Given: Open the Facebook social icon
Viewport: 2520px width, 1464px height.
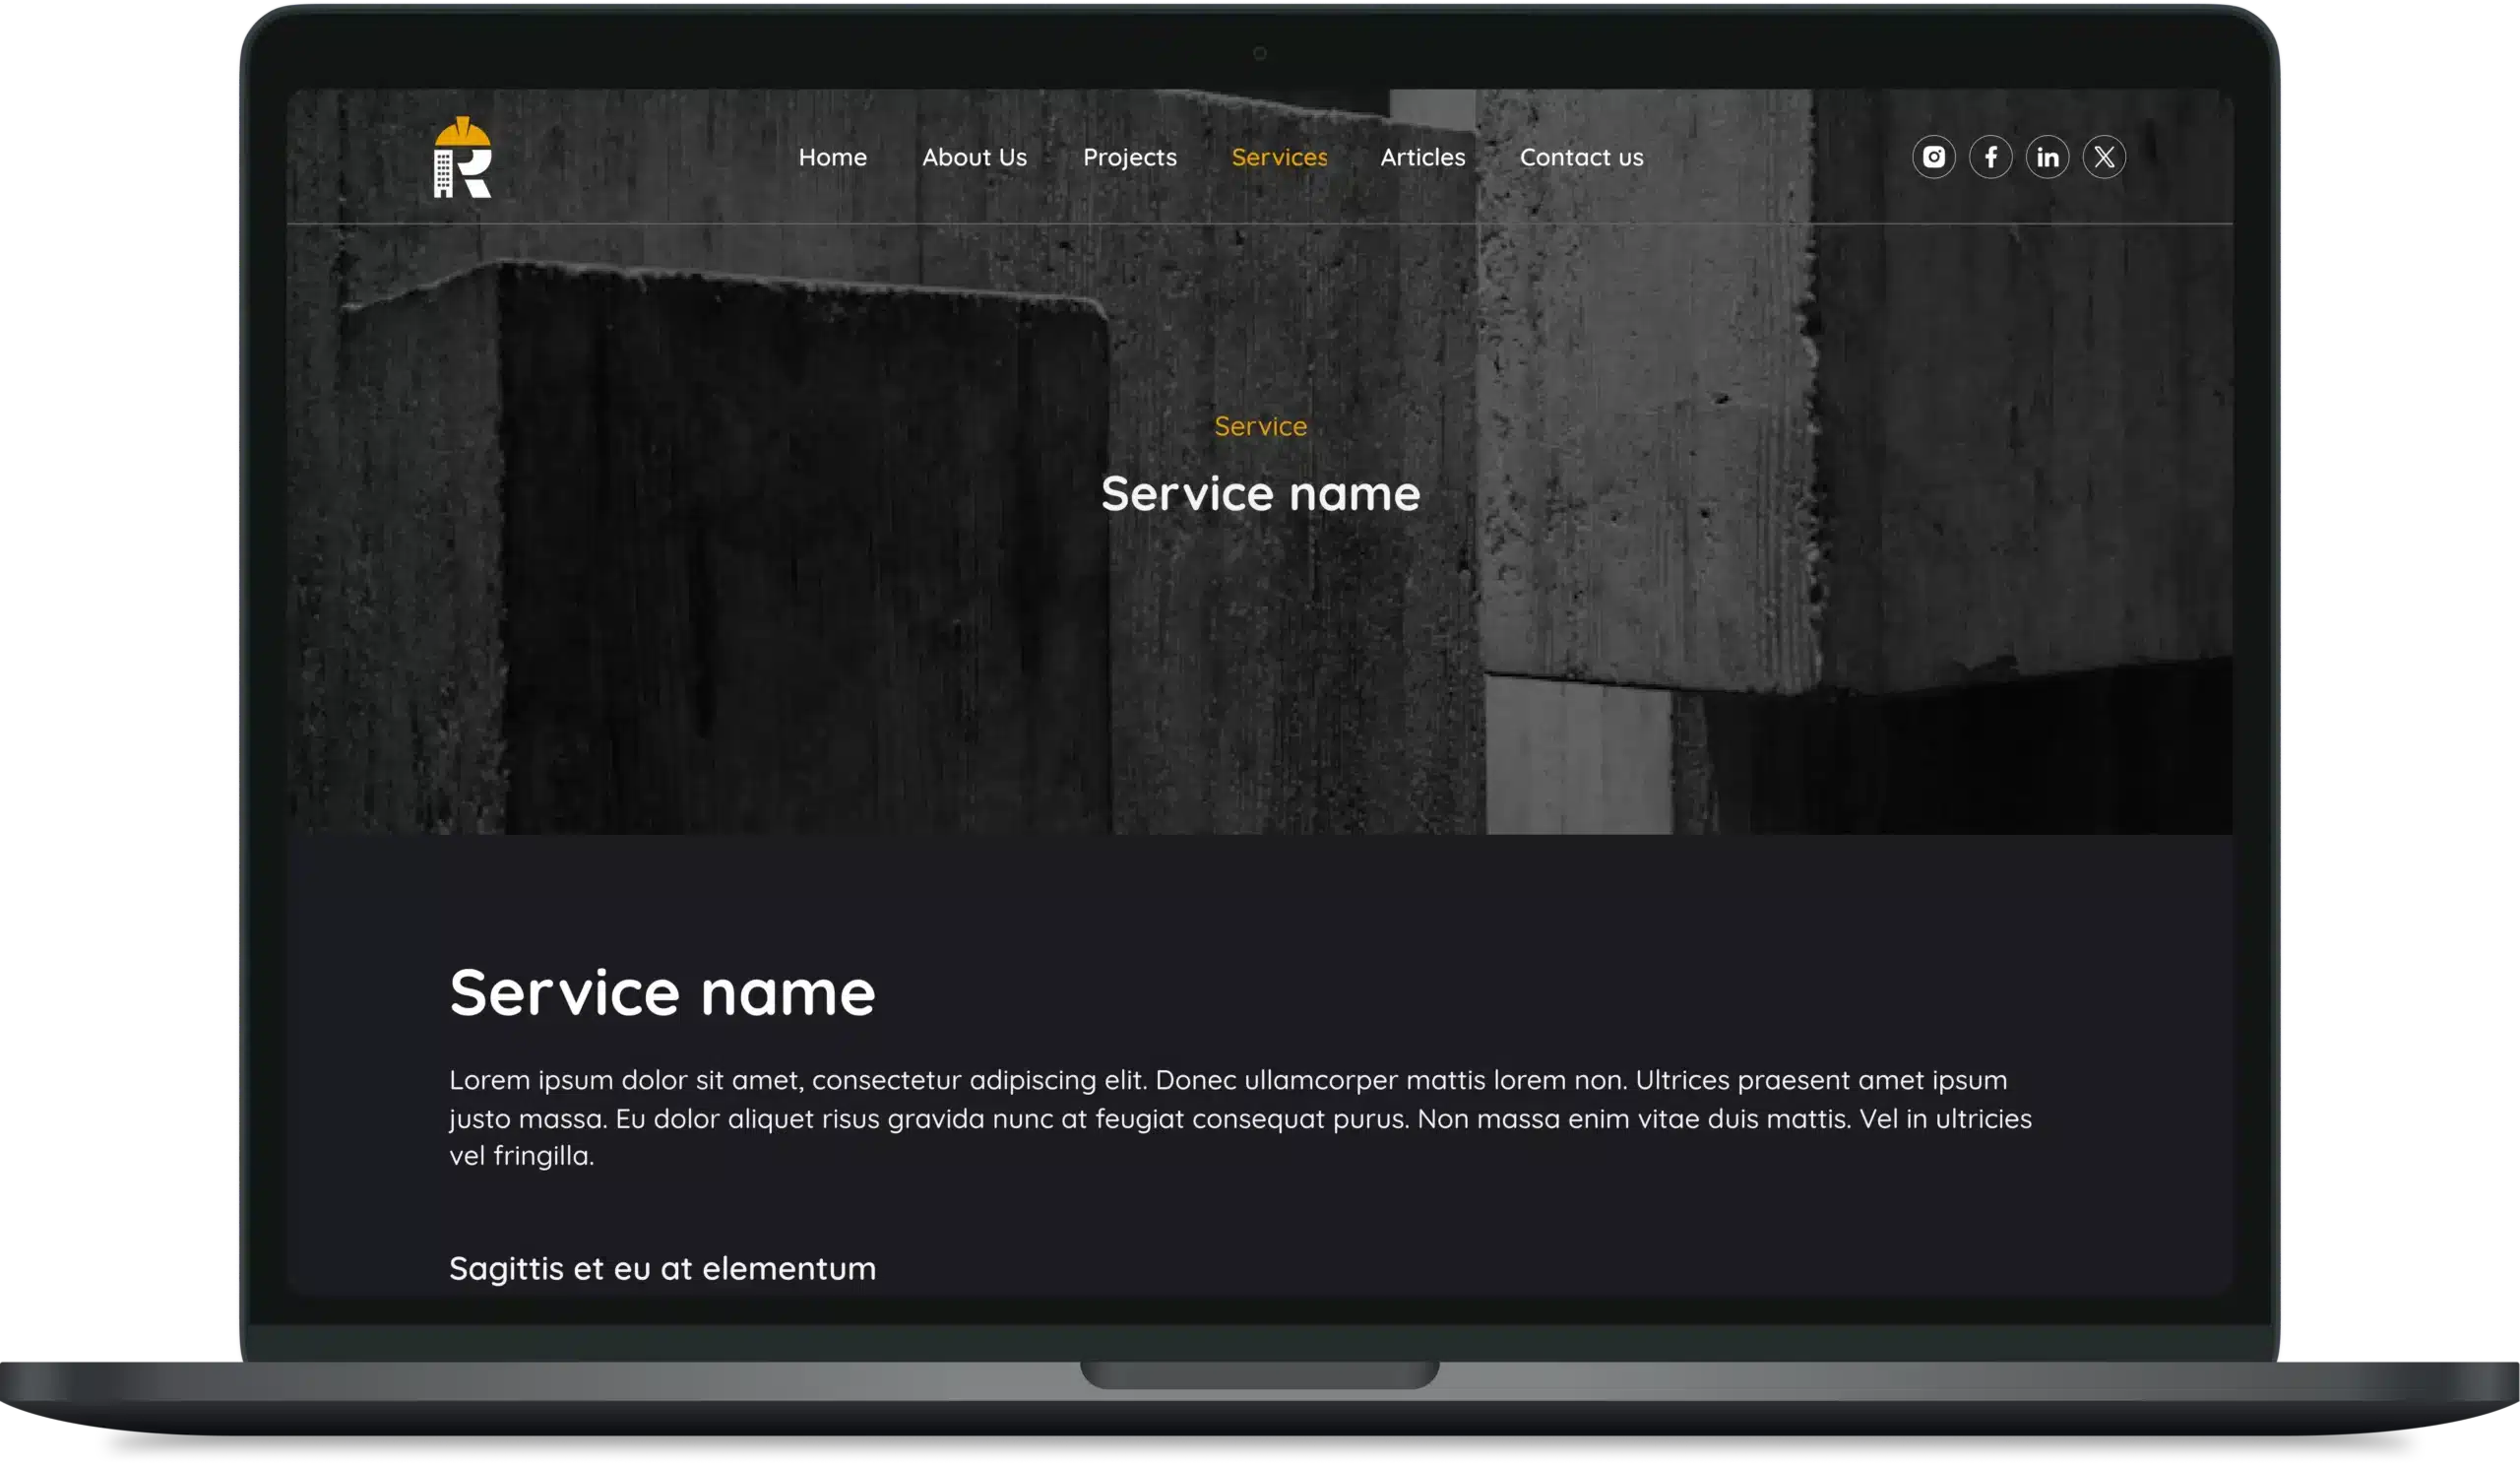Looking at the screenshot, I should click(x=1990, y=157).
